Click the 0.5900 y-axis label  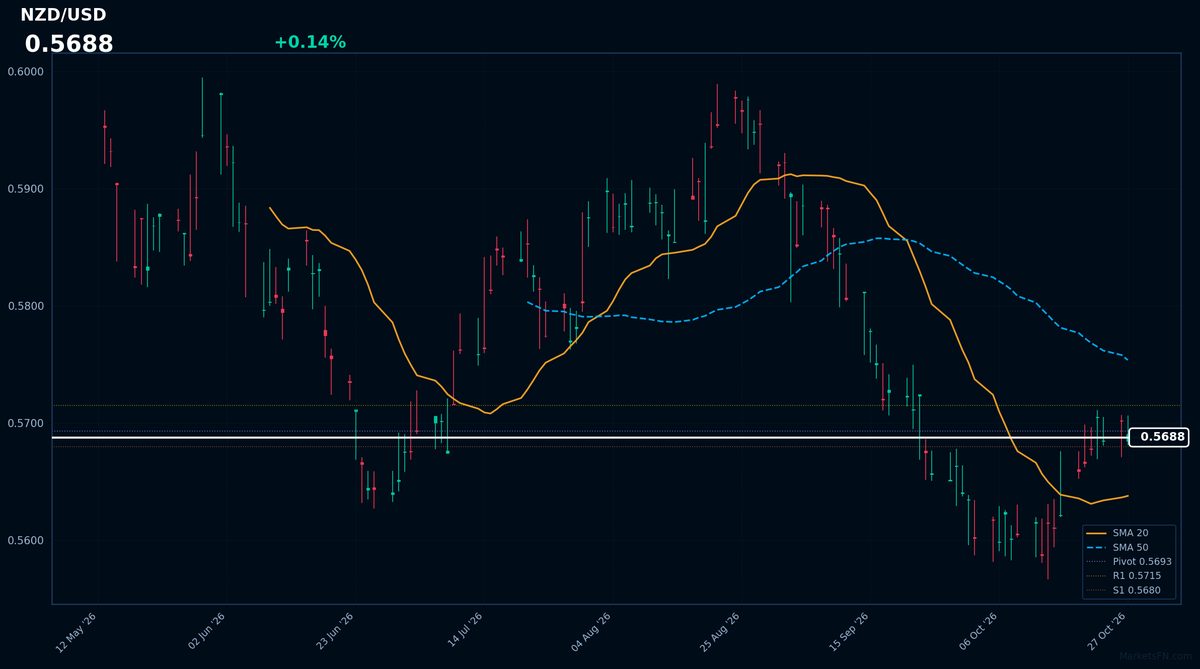[x=25, y=189]
